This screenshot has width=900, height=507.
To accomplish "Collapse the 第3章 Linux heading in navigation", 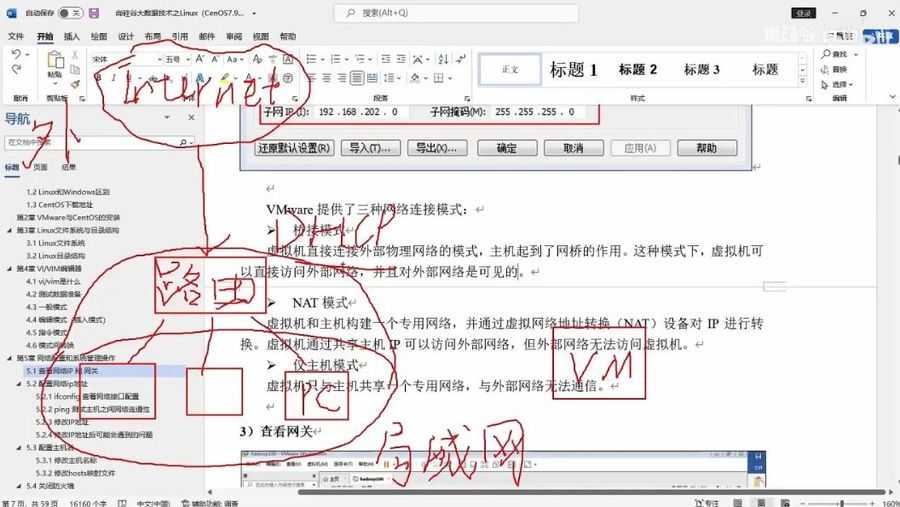I will tap(9, 230).
